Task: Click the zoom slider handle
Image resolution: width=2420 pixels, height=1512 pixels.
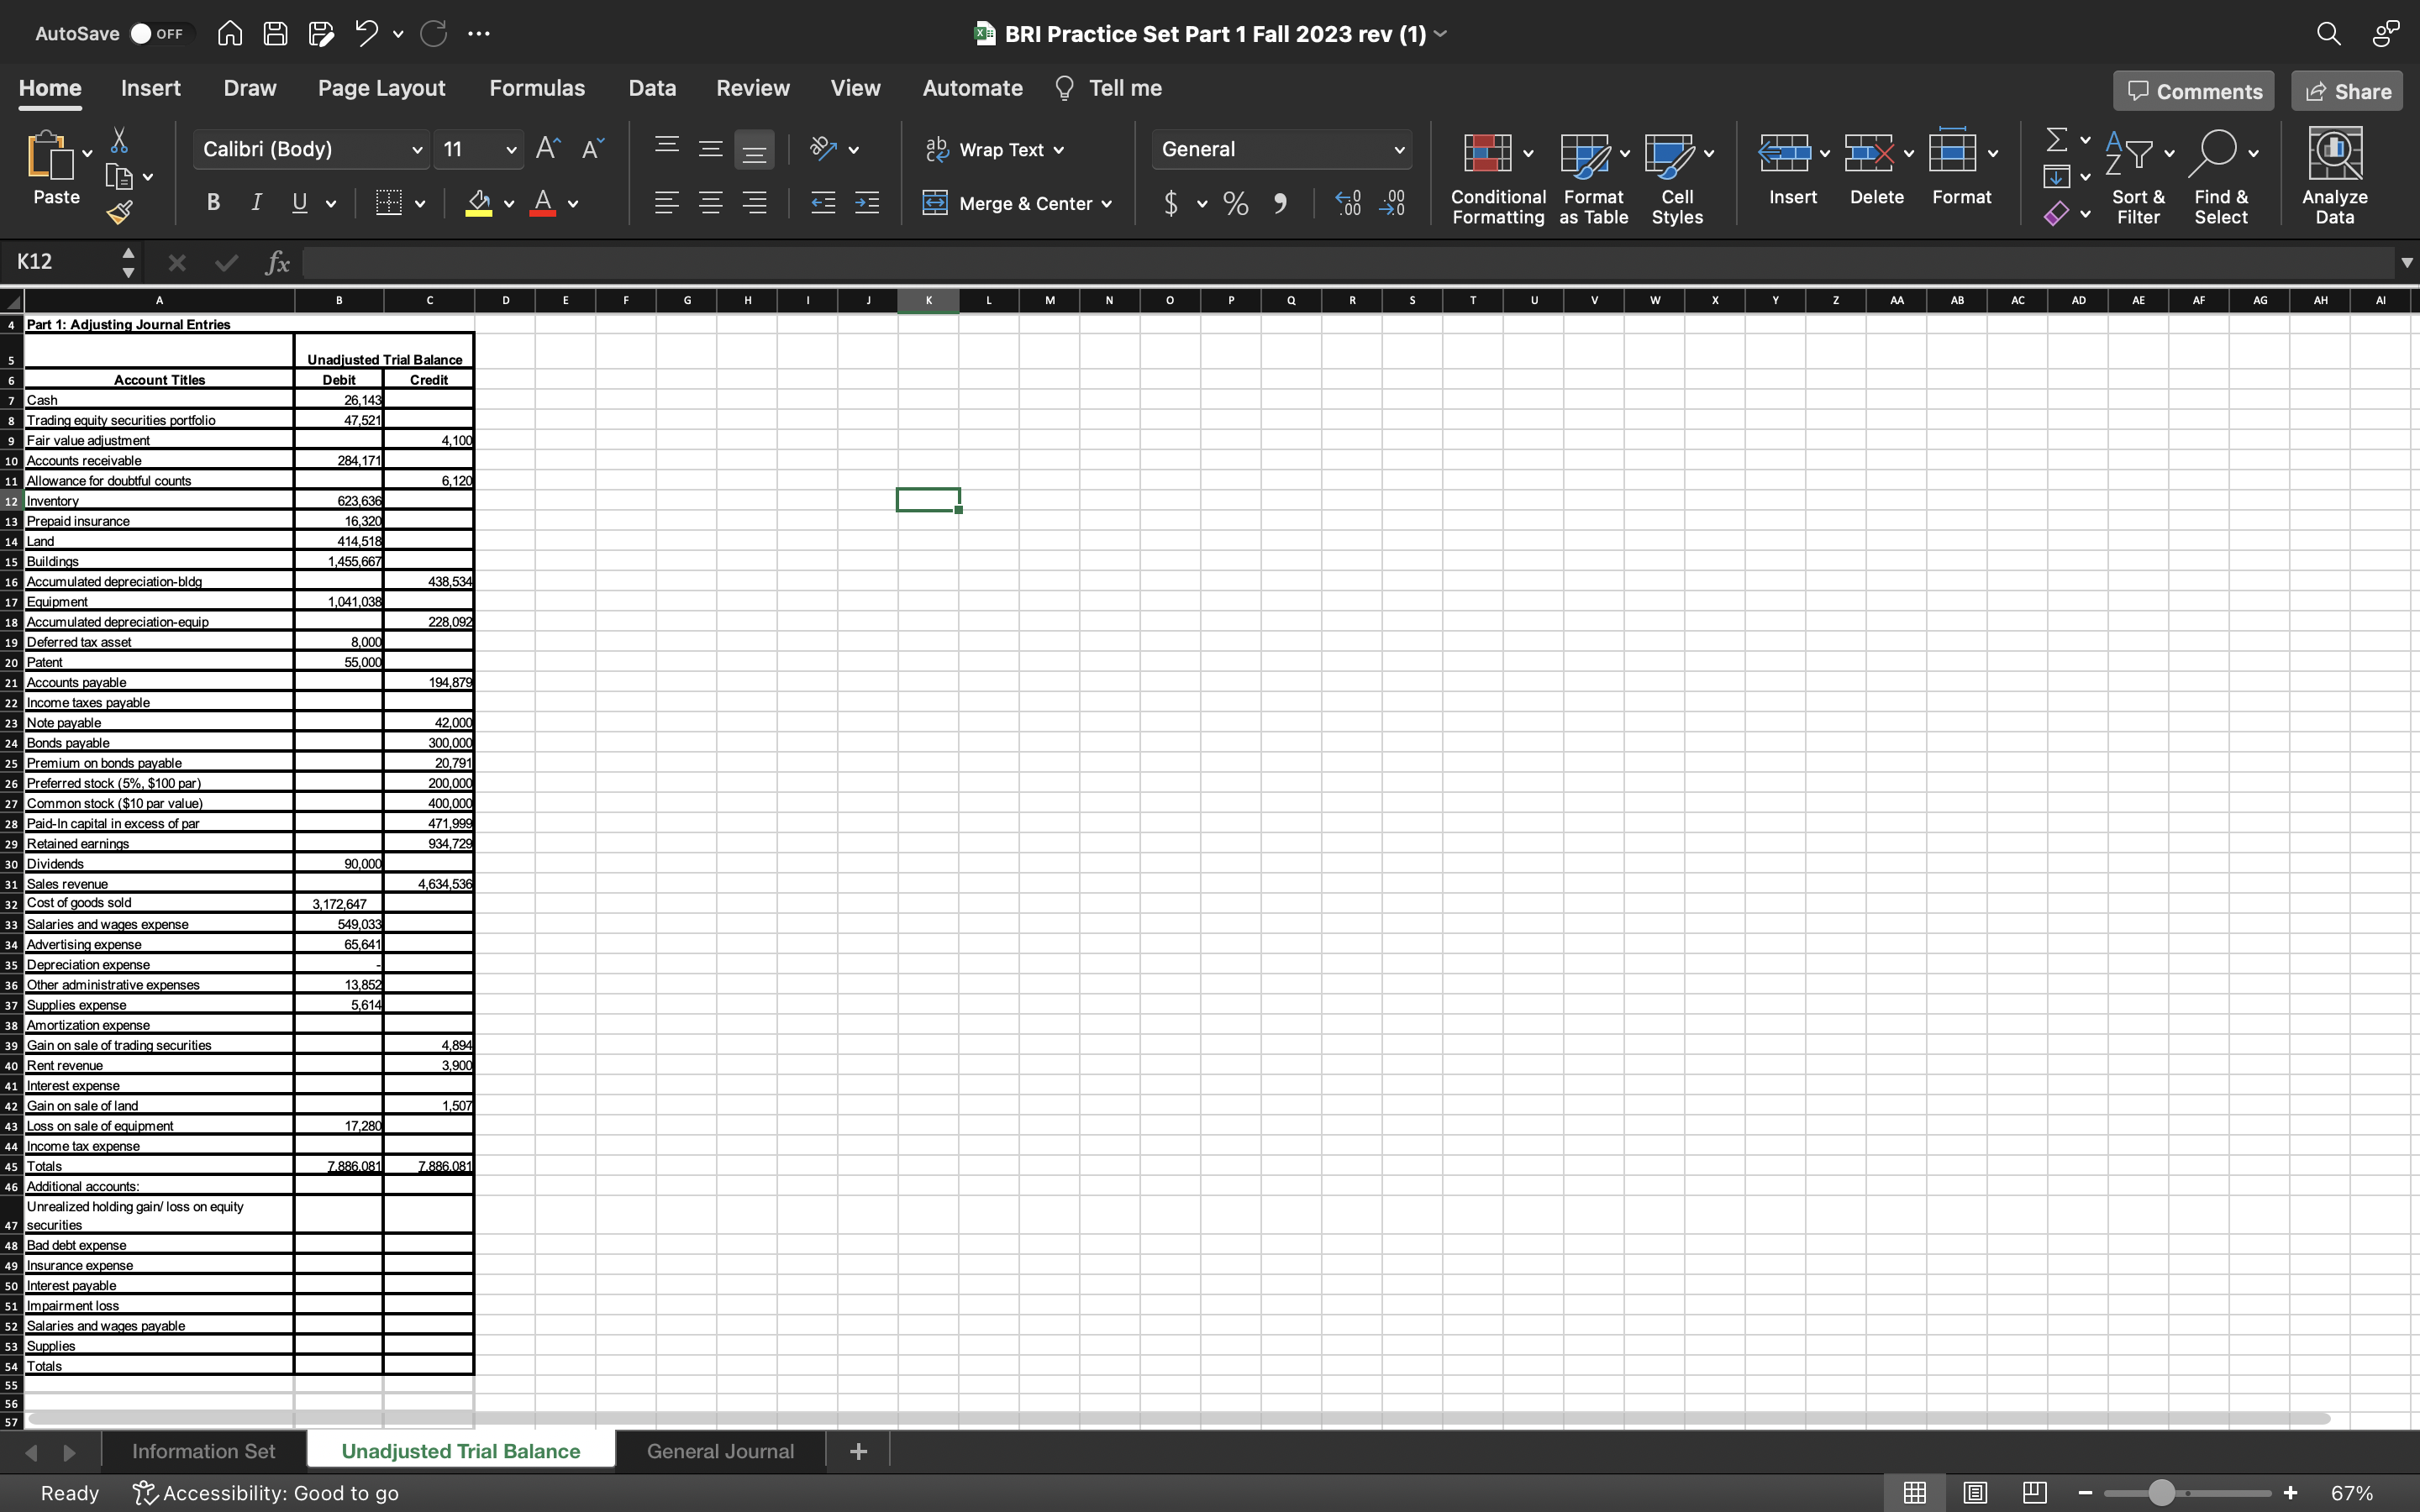Action: 2161,1493
